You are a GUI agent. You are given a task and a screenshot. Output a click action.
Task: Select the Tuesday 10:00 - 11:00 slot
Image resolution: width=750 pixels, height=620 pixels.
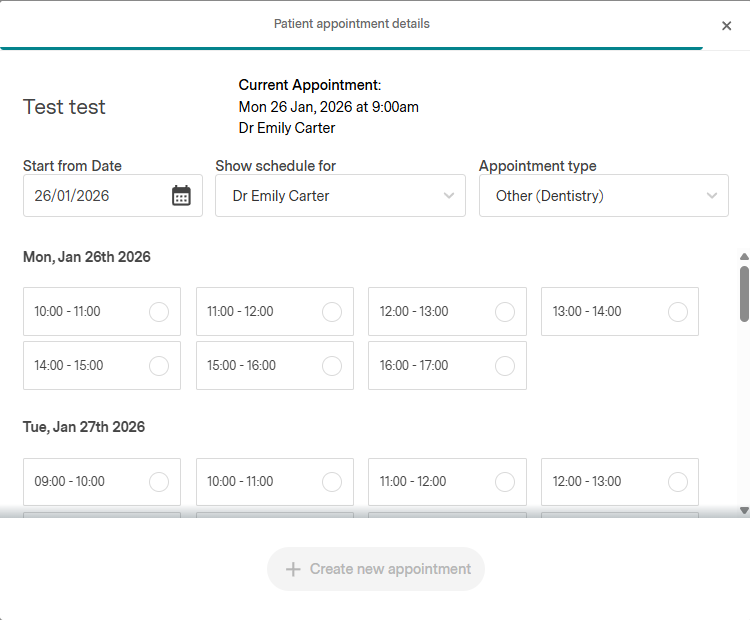[275, 482]
